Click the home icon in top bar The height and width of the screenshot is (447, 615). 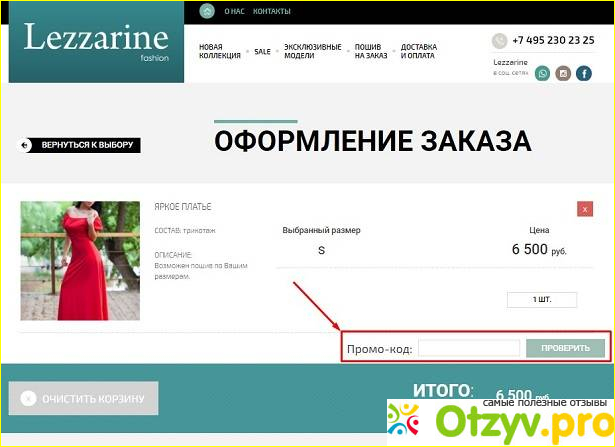(x=207, y=11)
